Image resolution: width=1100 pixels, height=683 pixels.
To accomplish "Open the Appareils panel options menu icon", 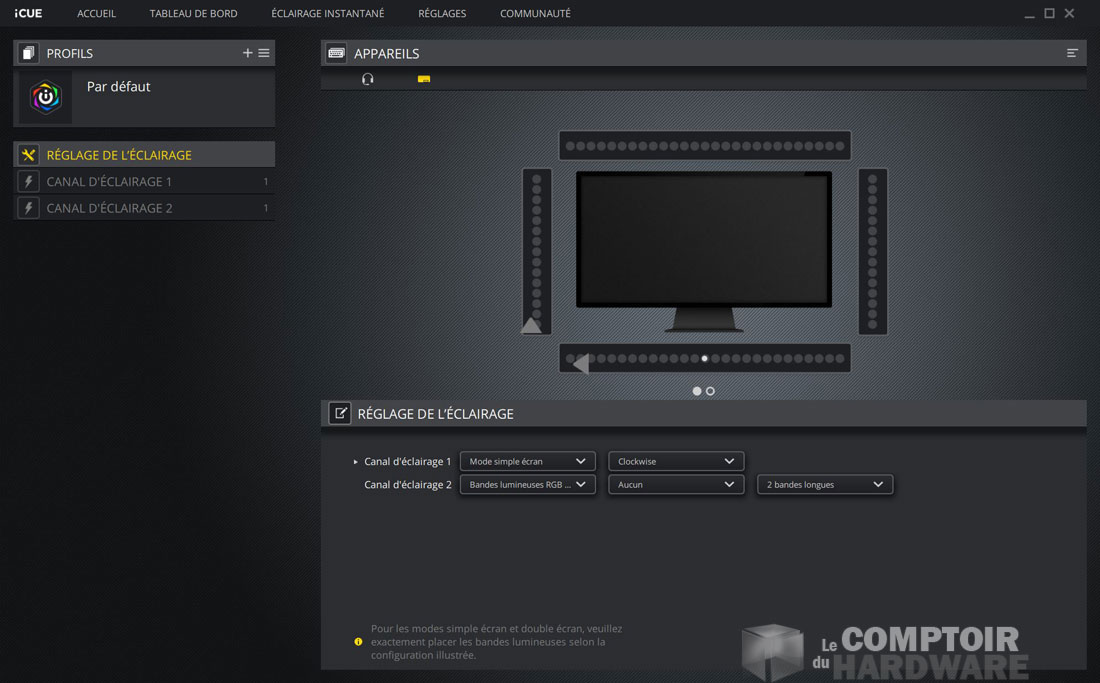I will coord(1072,53).
